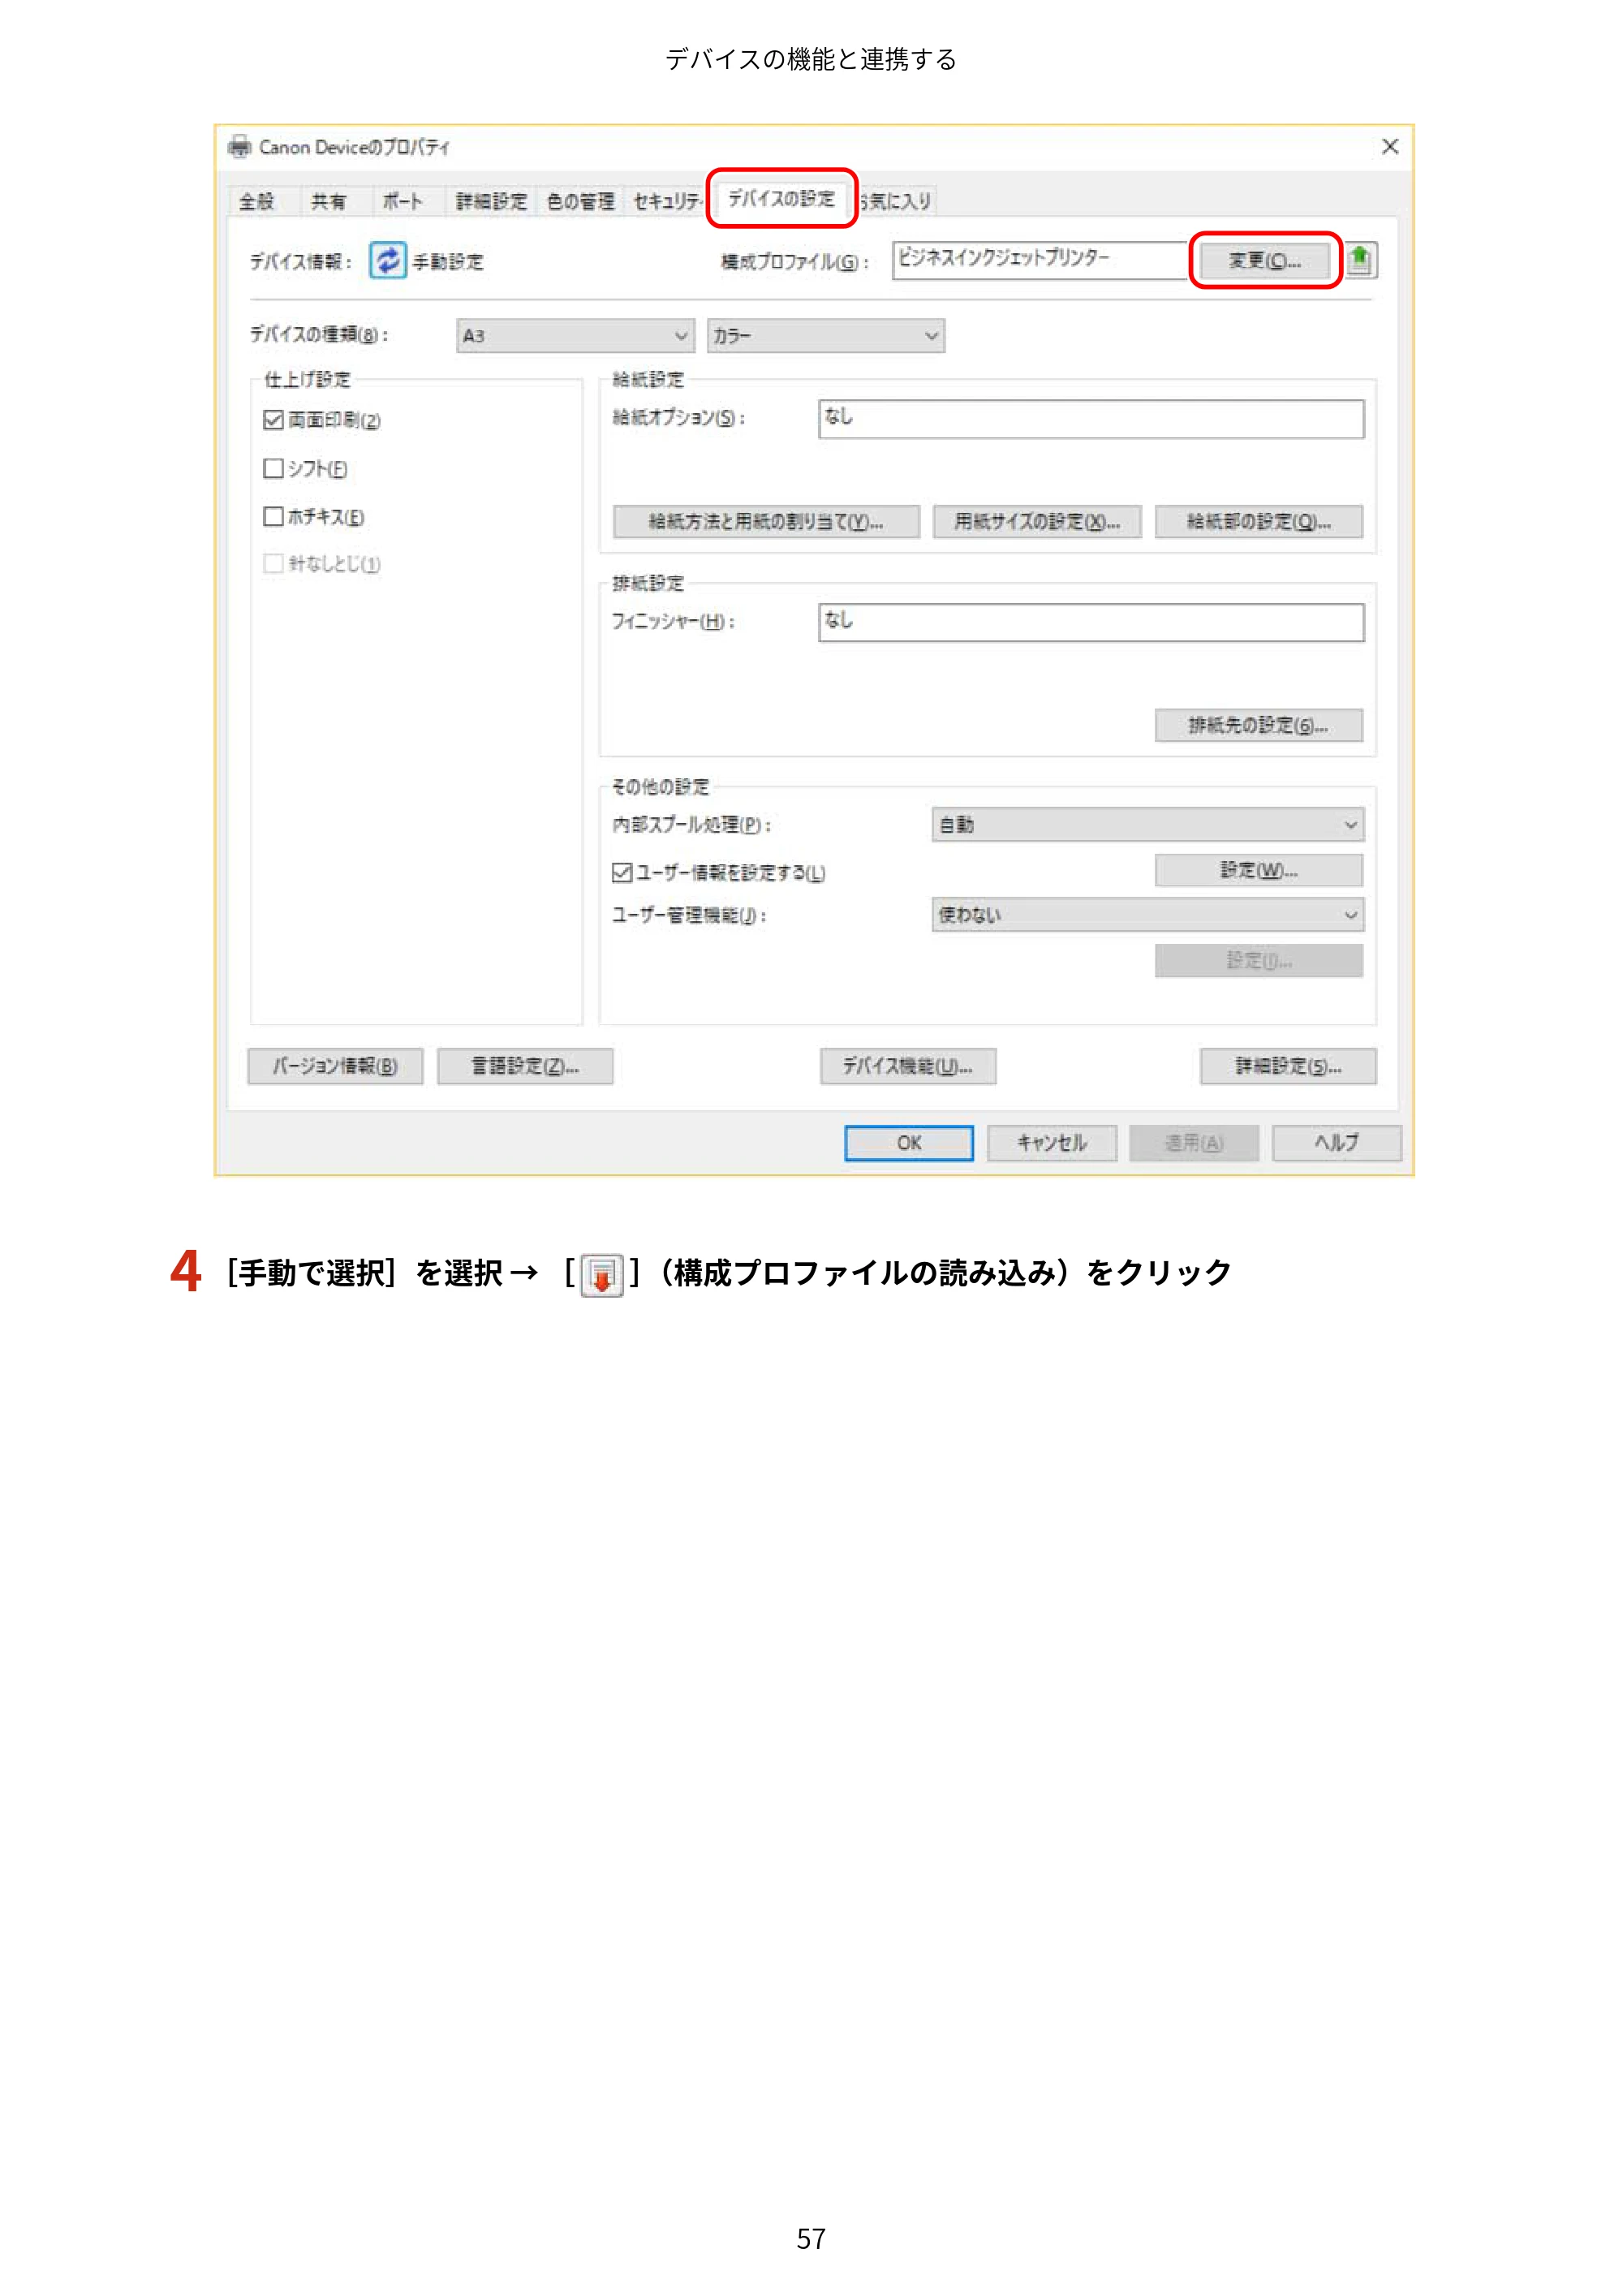
Task: Open the A3 device type dropdown
Action: 575,336
